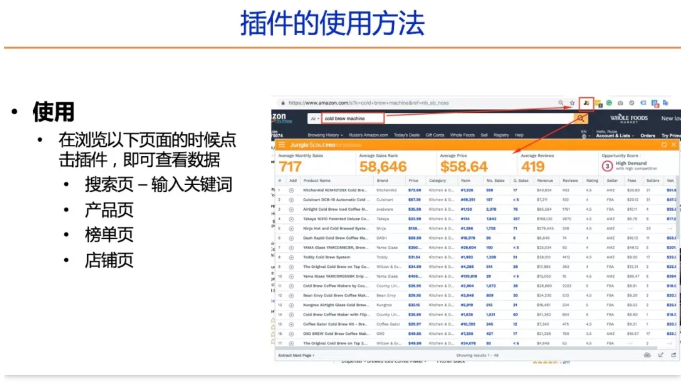Viewport: 692px width, 385px height.
Task: Click the green circle extension icon
Action: point(609,103)
